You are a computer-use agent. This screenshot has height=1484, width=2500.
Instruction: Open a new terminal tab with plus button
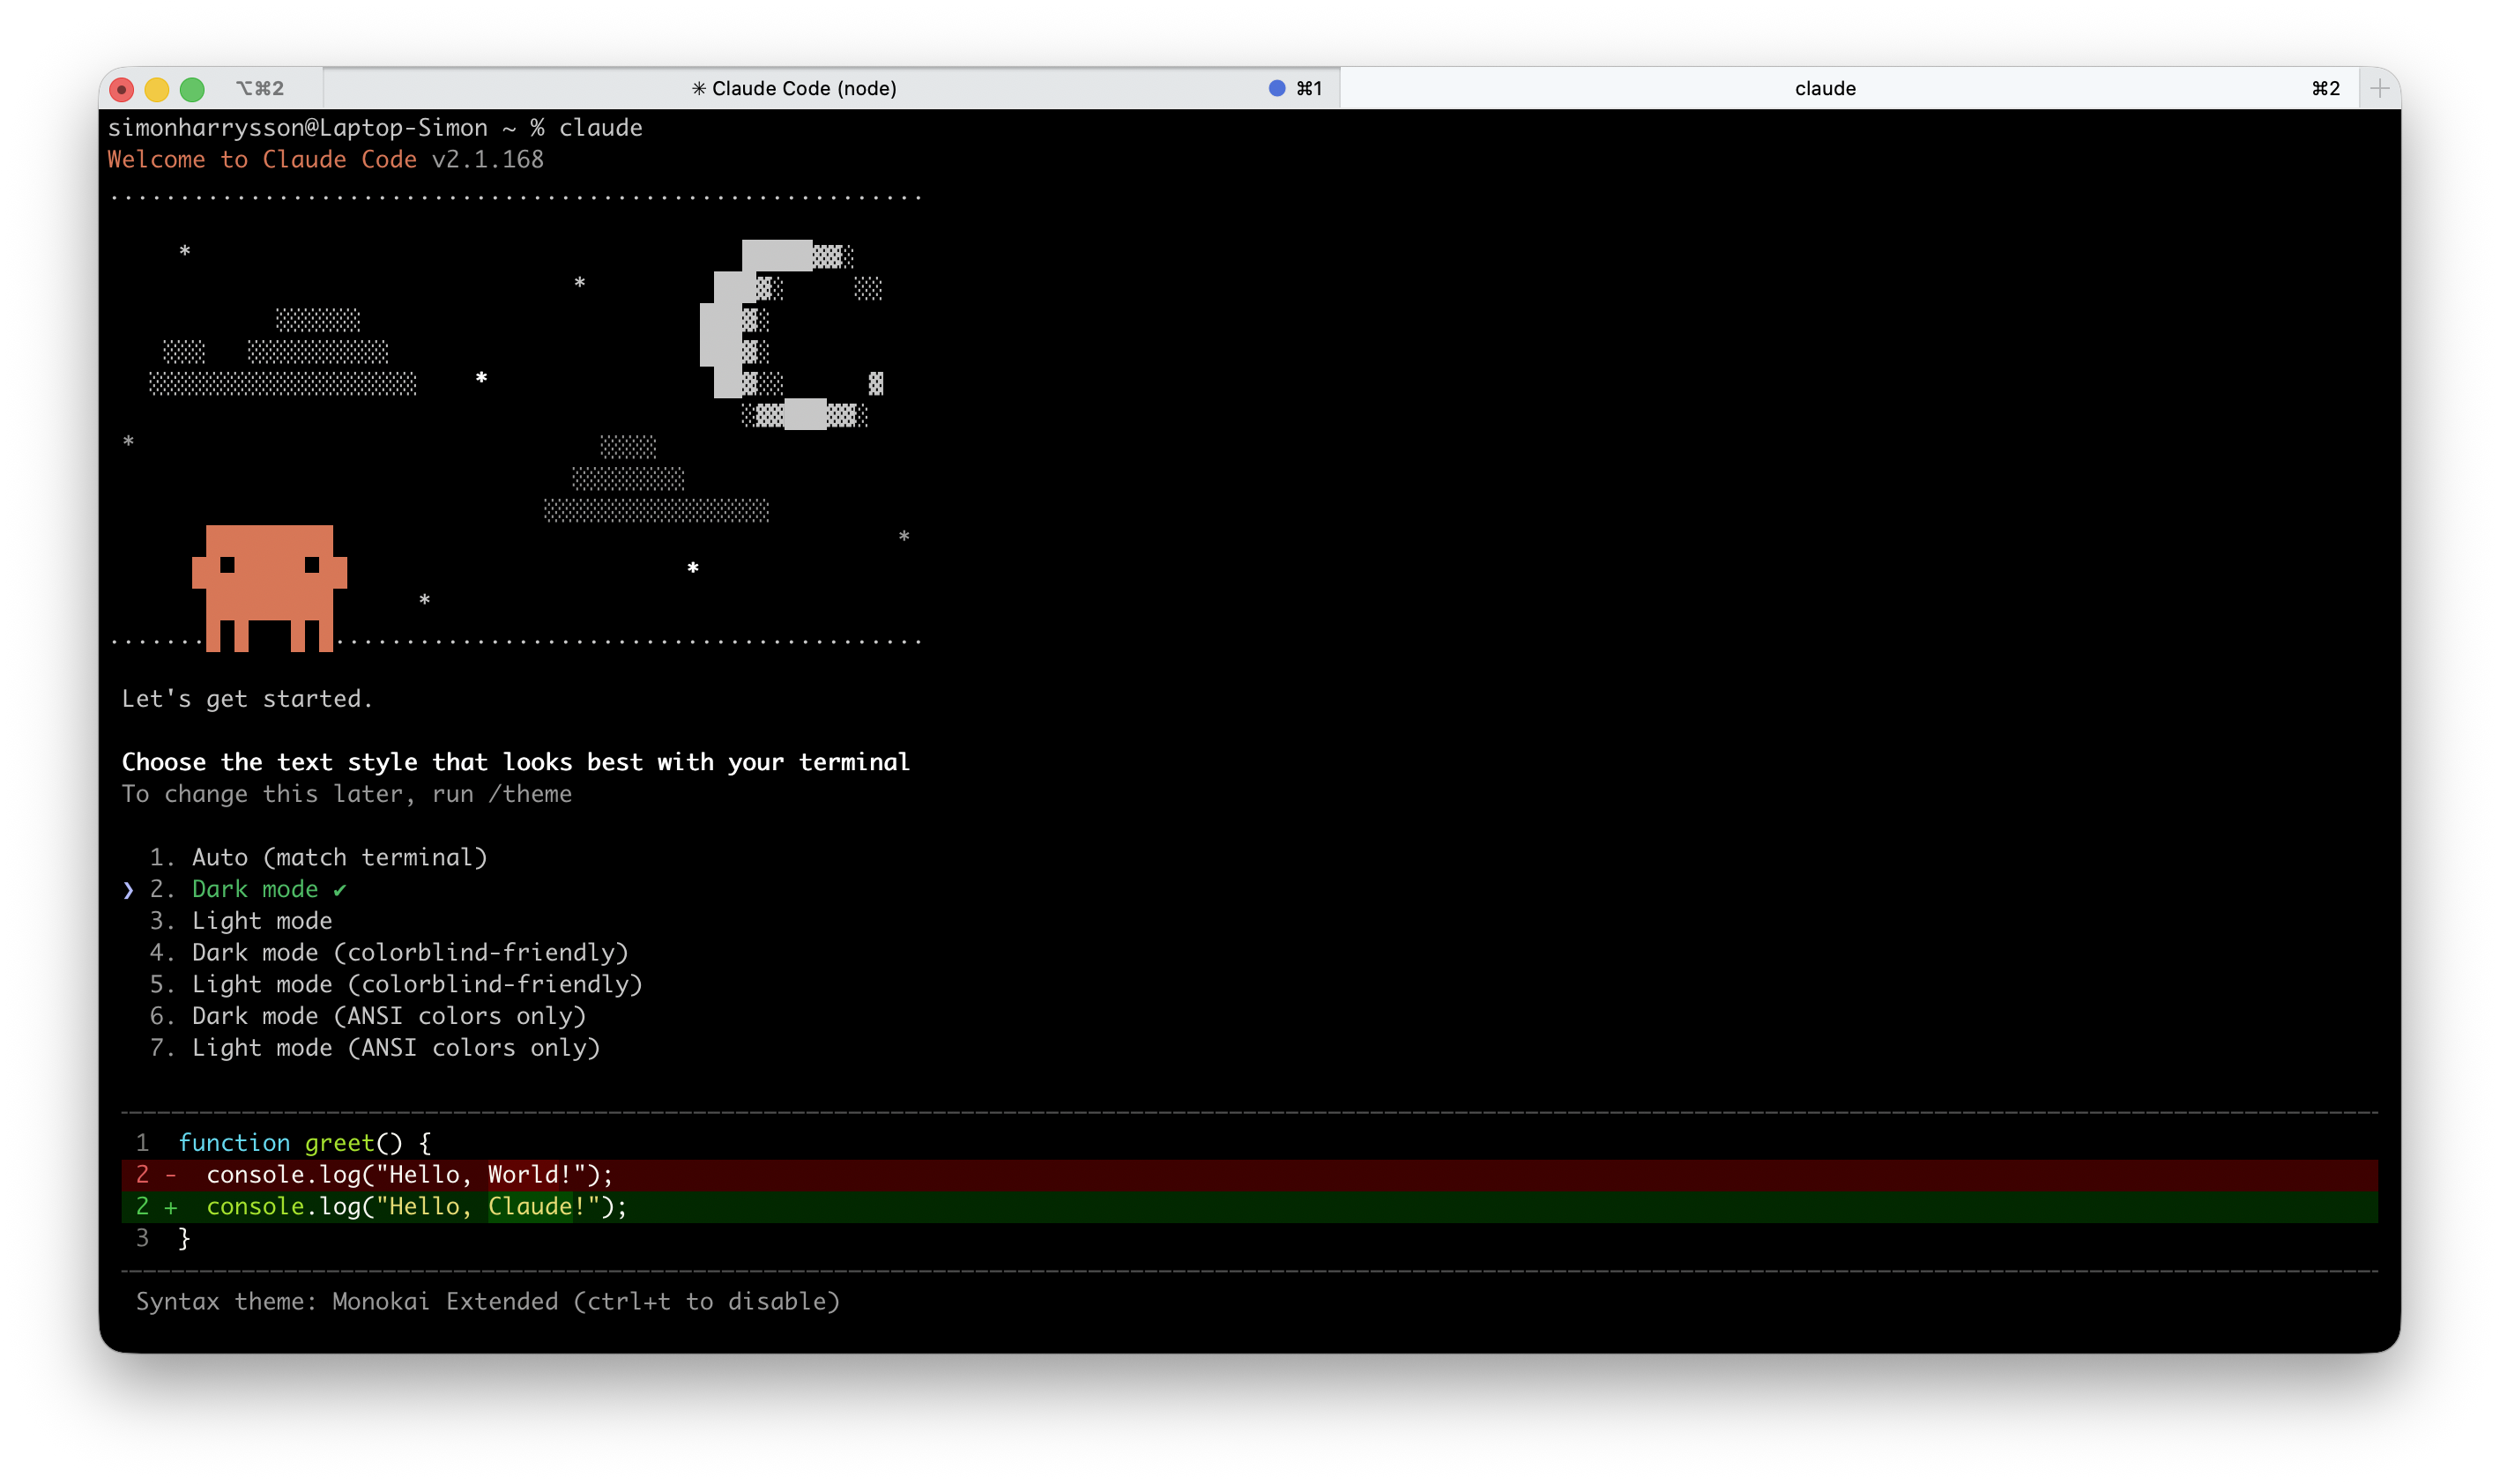pos(2380,88)
